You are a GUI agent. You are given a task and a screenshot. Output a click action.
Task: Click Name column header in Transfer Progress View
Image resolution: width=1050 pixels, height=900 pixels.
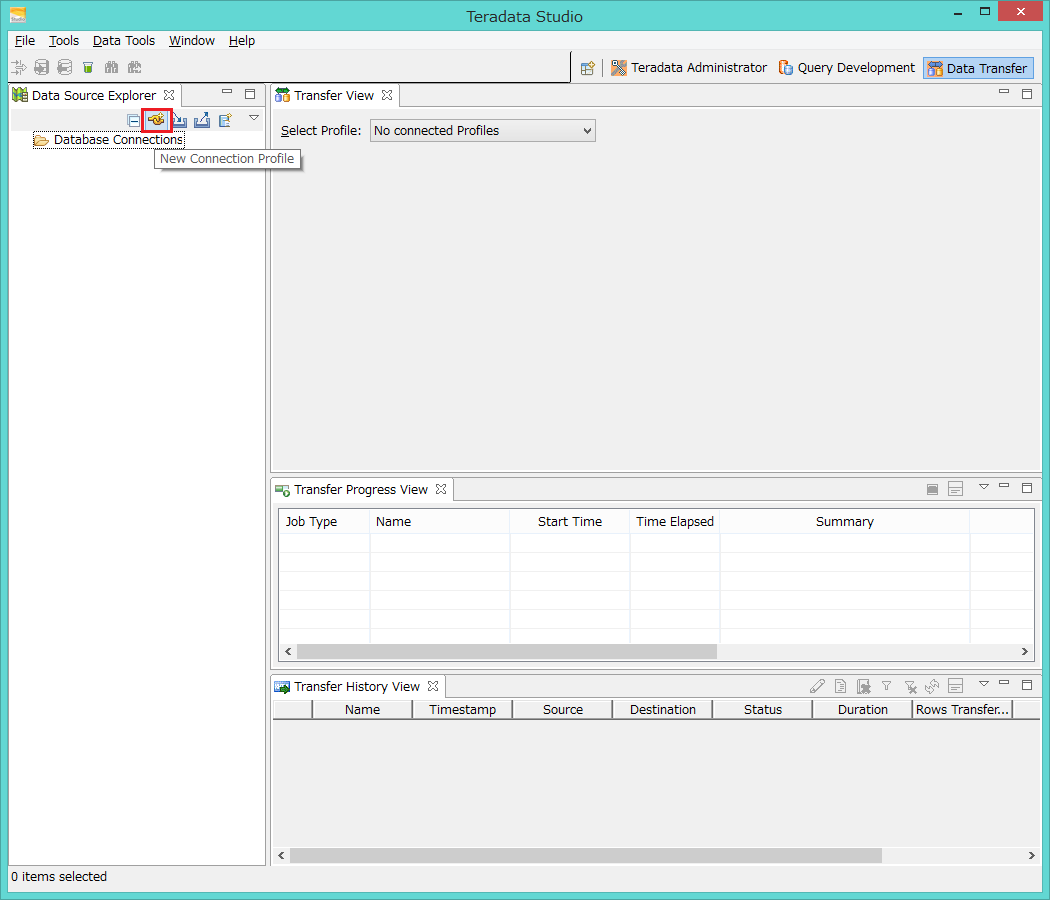click(440, 522)
